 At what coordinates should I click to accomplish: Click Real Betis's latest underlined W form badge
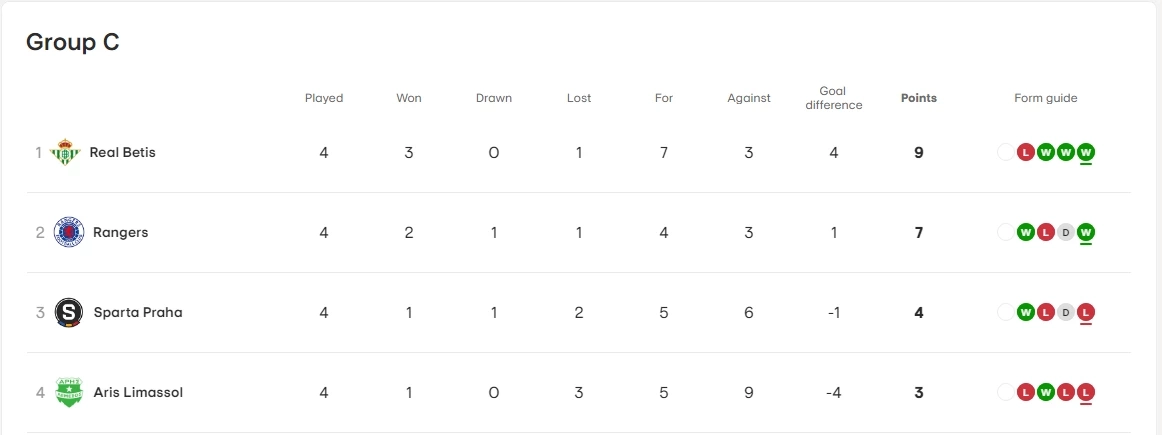tap(1086, 153)
